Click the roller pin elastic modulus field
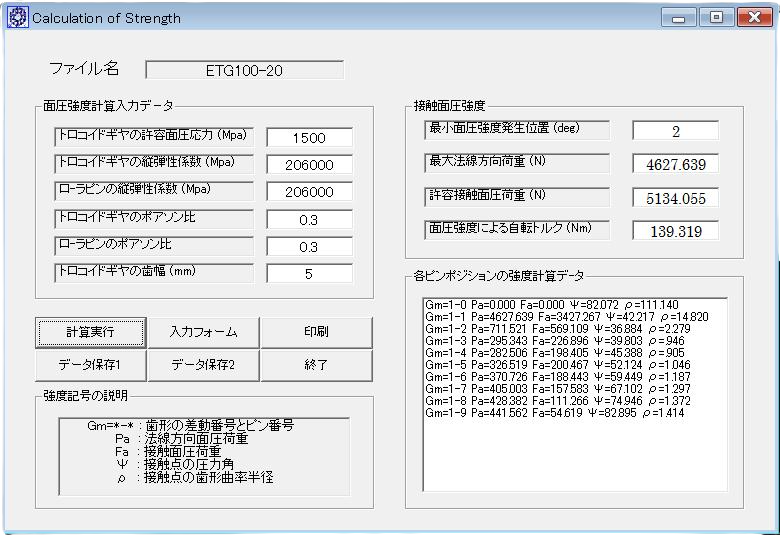Screen dimensions: 780x535 point(309,192)
